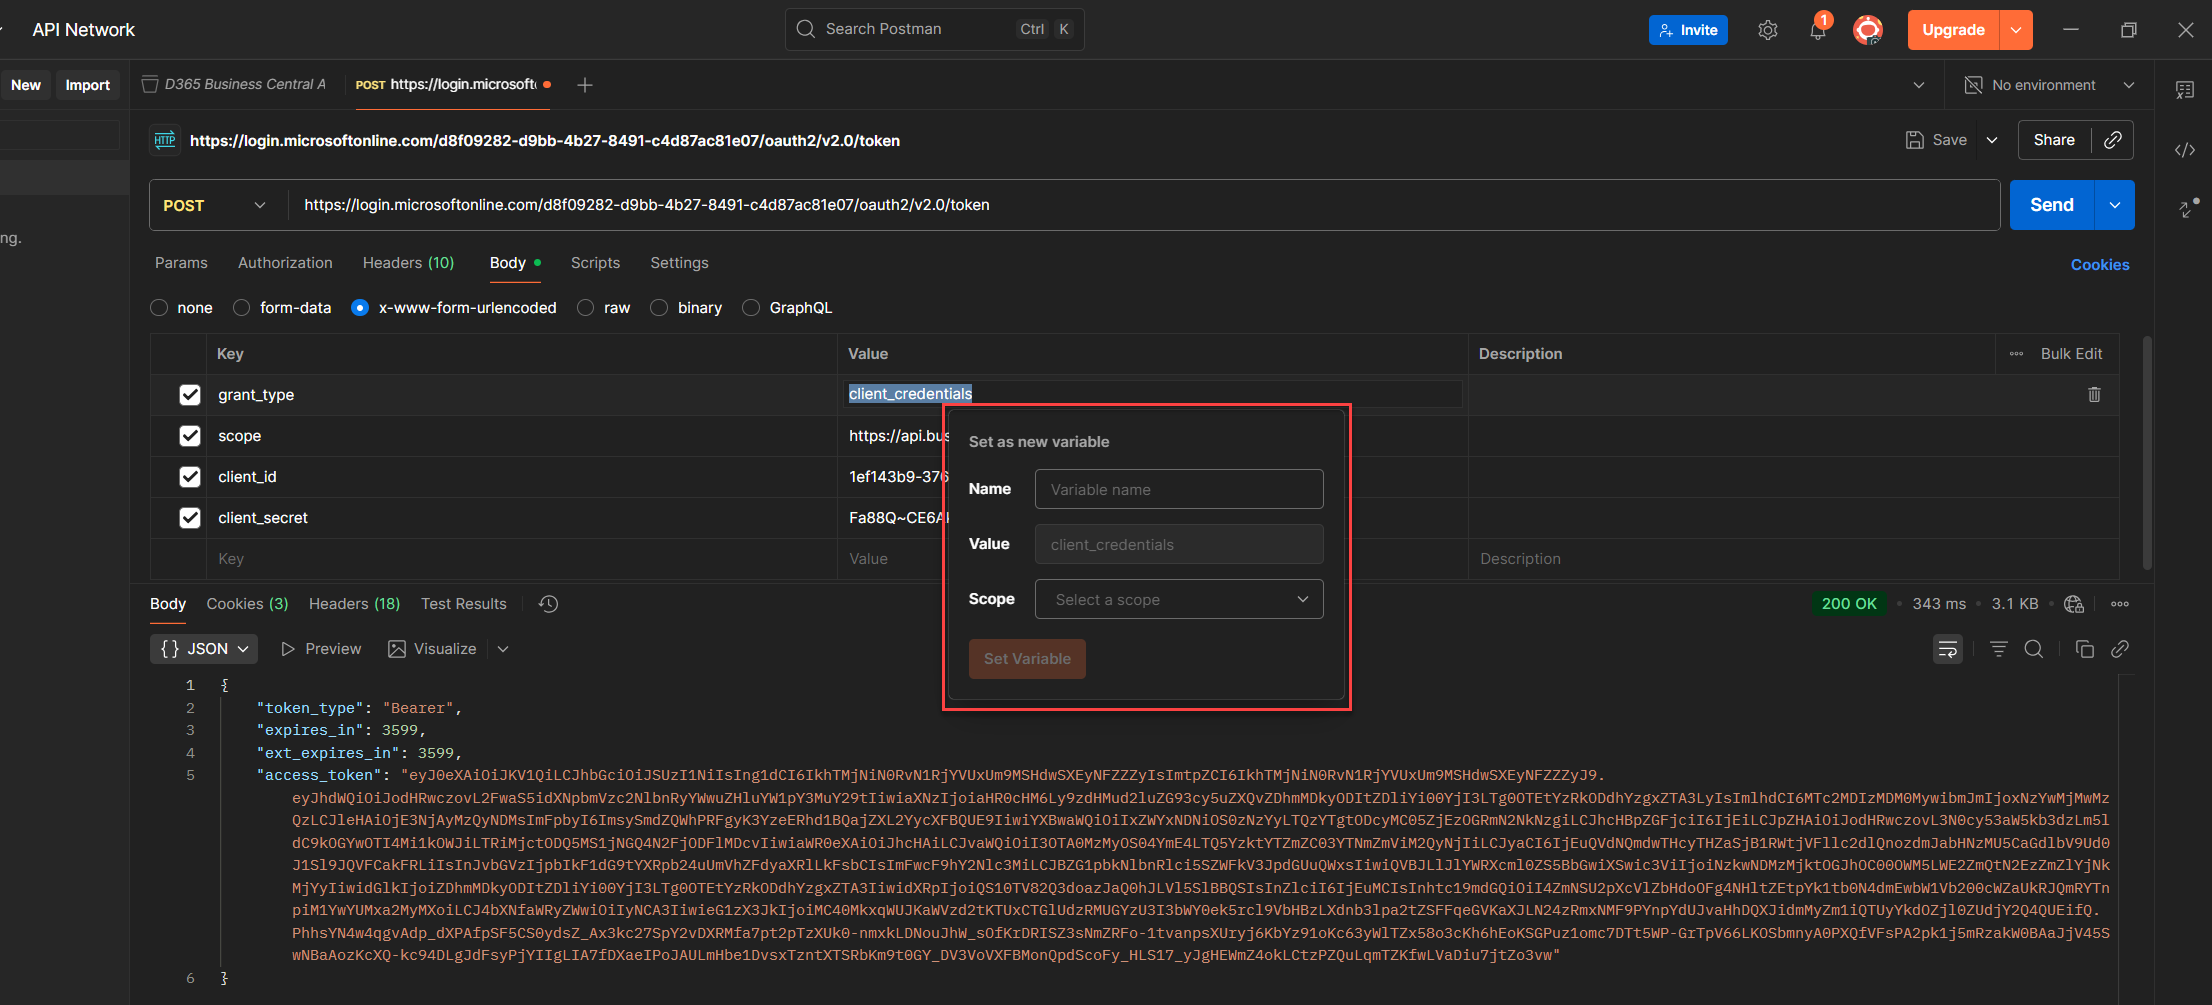Copy the response body

point(2084,649)
